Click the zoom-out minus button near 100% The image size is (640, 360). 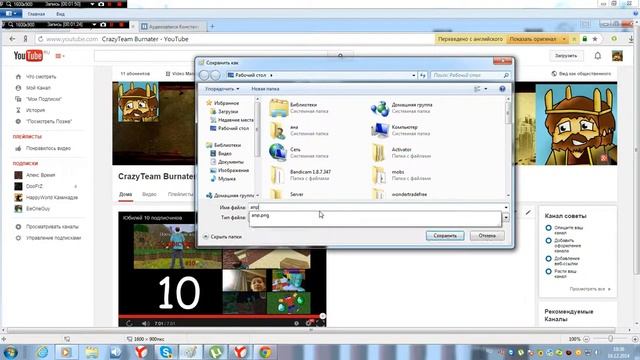pyautogui.click(x=586, y=339)
